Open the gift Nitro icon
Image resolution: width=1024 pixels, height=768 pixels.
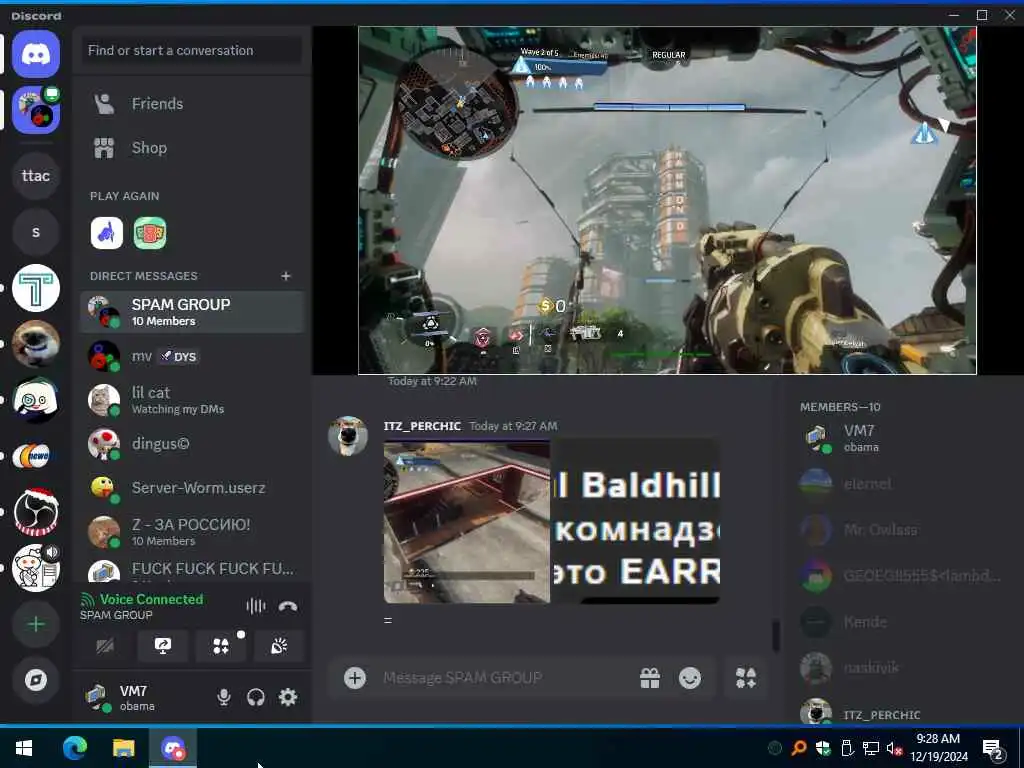pos(650,678)
